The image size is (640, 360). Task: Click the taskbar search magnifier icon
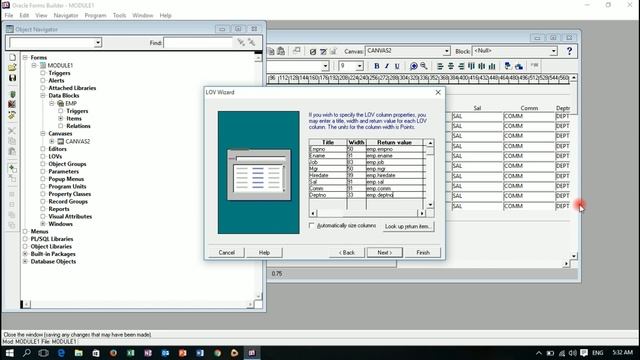(27, 353)
